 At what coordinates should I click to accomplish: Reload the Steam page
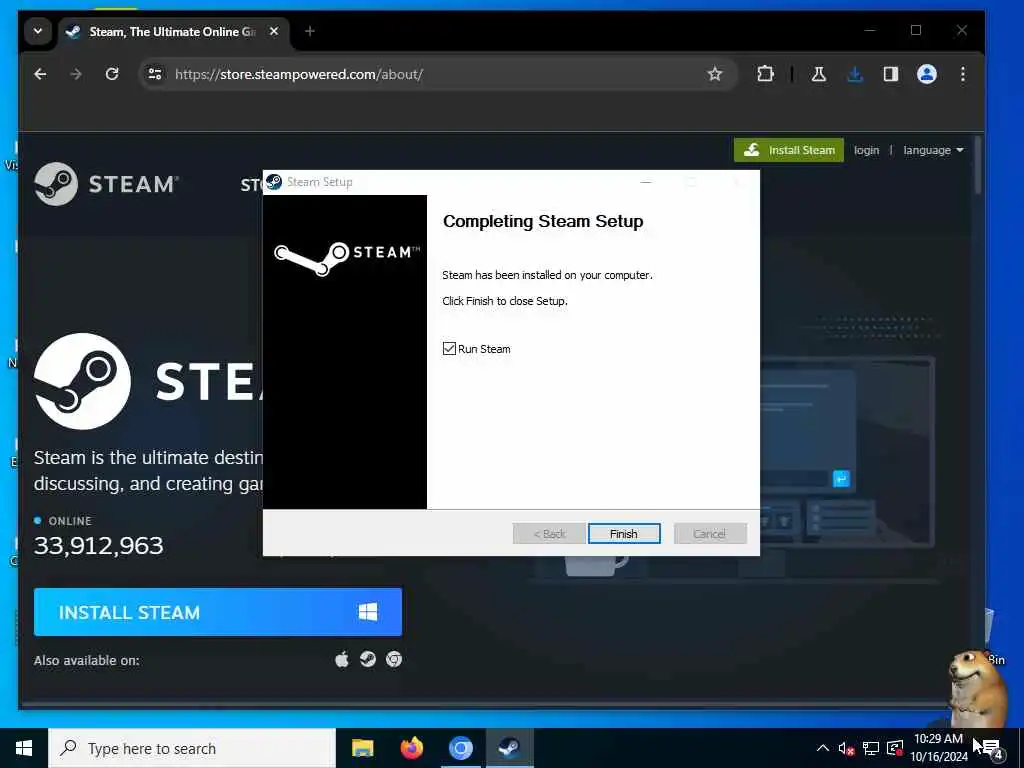(x=112, y=74)
